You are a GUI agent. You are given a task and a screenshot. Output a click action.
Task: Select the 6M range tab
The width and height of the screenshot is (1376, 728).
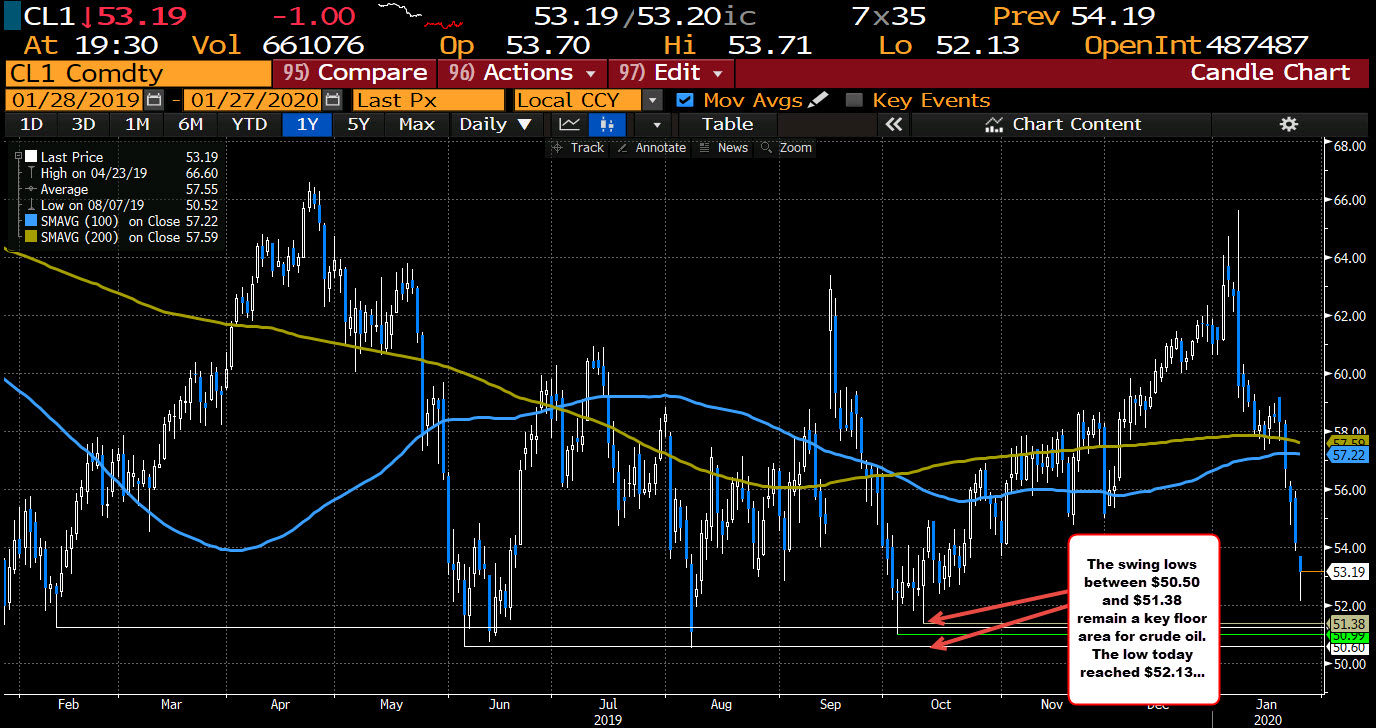point(190,124)
